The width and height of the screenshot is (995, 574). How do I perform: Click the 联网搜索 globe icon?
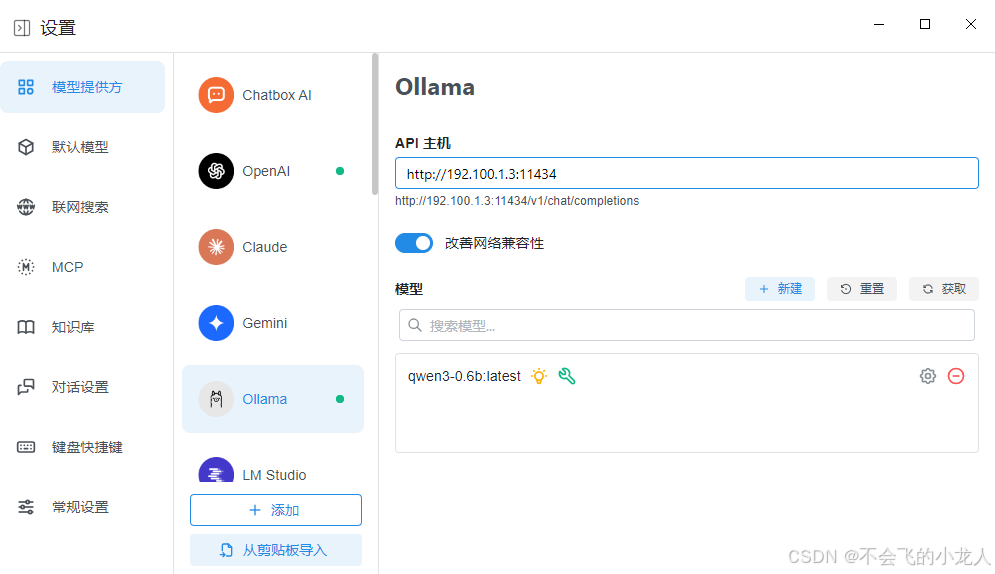[x=26, y=207]
